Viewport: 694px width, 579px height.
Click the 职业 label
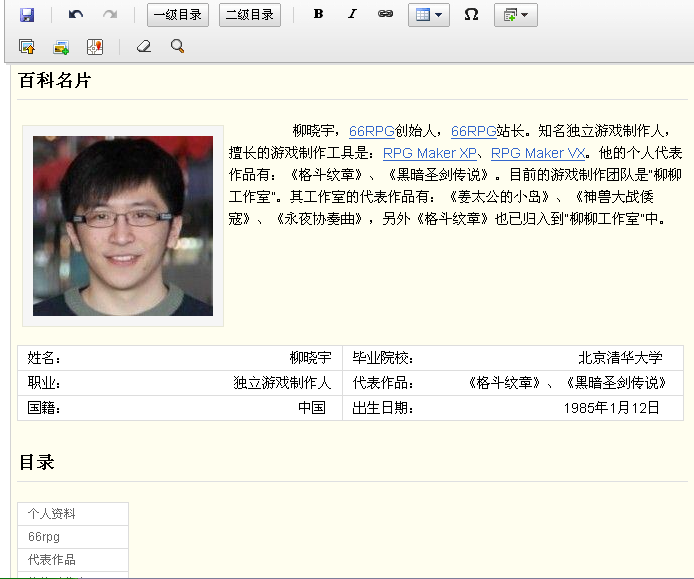click(x=44, y=382)
